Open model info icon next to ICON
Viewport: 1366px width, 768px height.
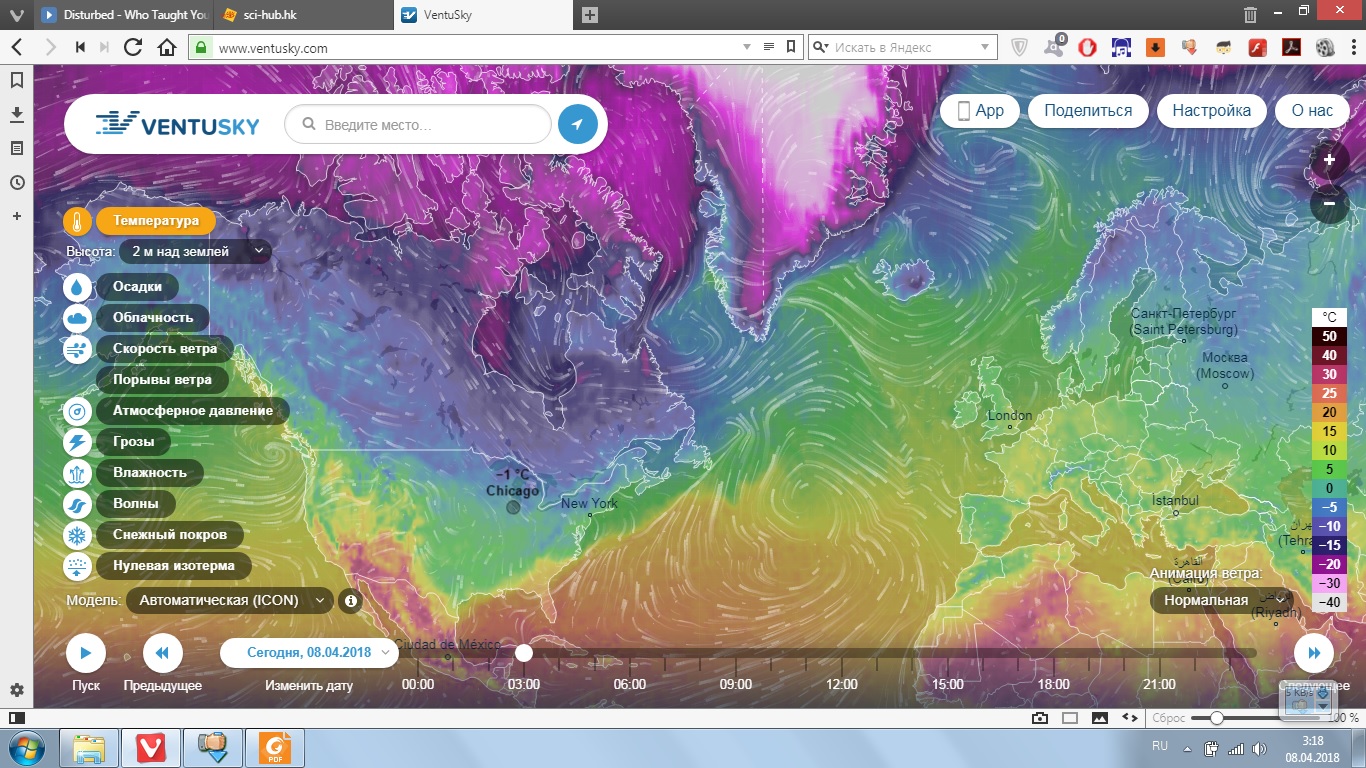(x=350, y=601)
